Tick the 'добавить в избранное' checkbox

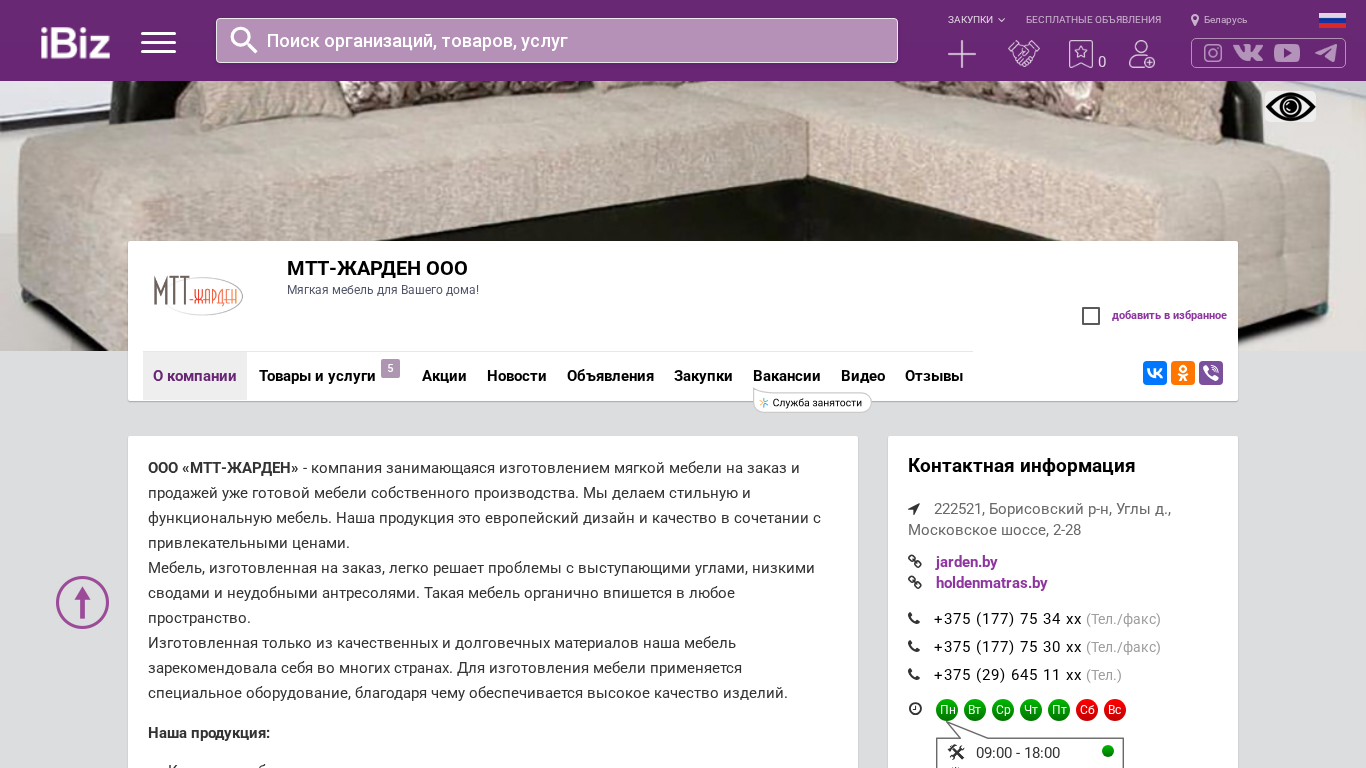(1091, 316)
